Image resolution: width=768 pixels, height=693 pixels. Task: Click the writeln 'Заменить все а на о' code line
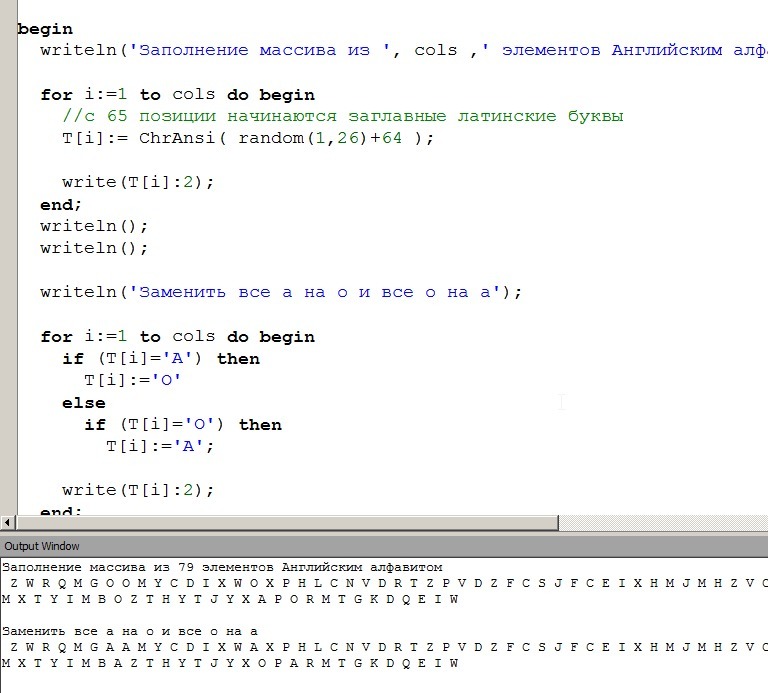[281, 292]
